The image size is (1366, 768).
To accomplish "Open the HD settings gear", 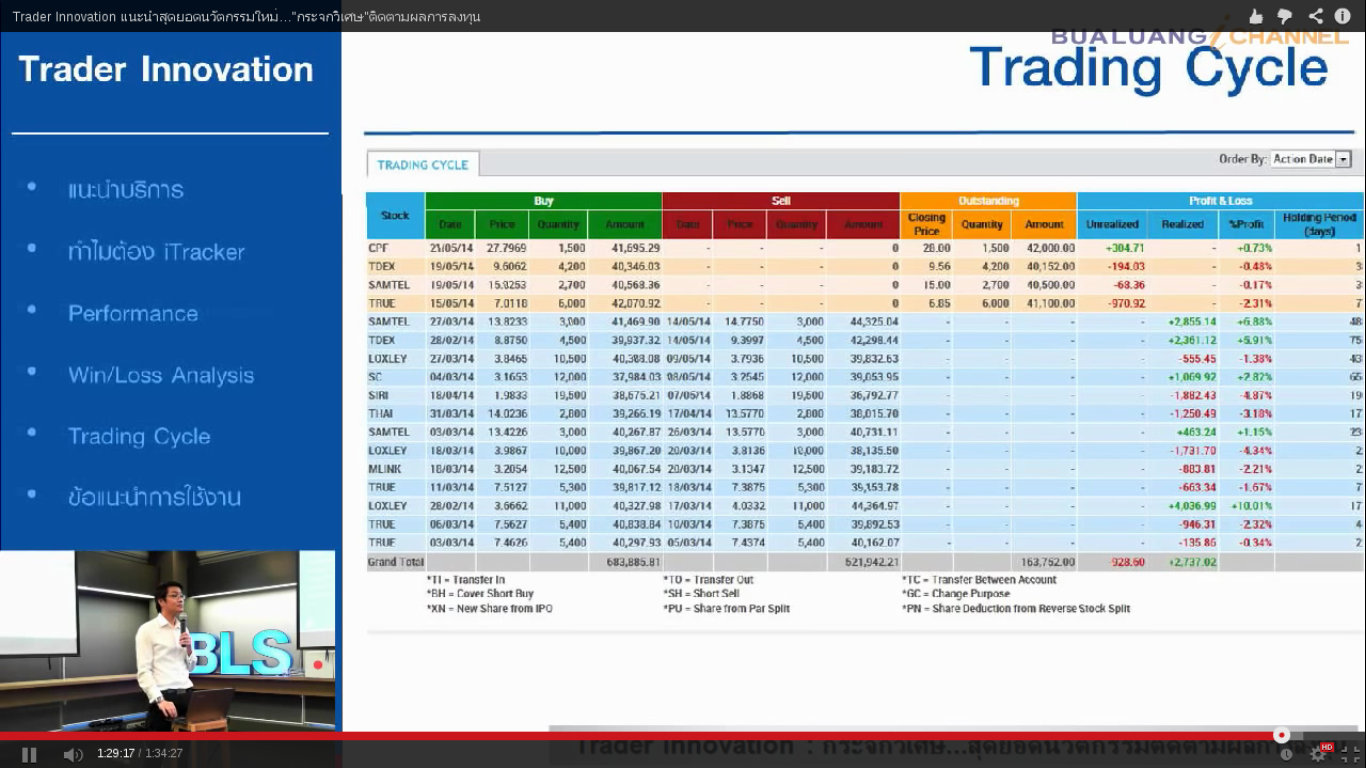I will (x=1320, y=754).
